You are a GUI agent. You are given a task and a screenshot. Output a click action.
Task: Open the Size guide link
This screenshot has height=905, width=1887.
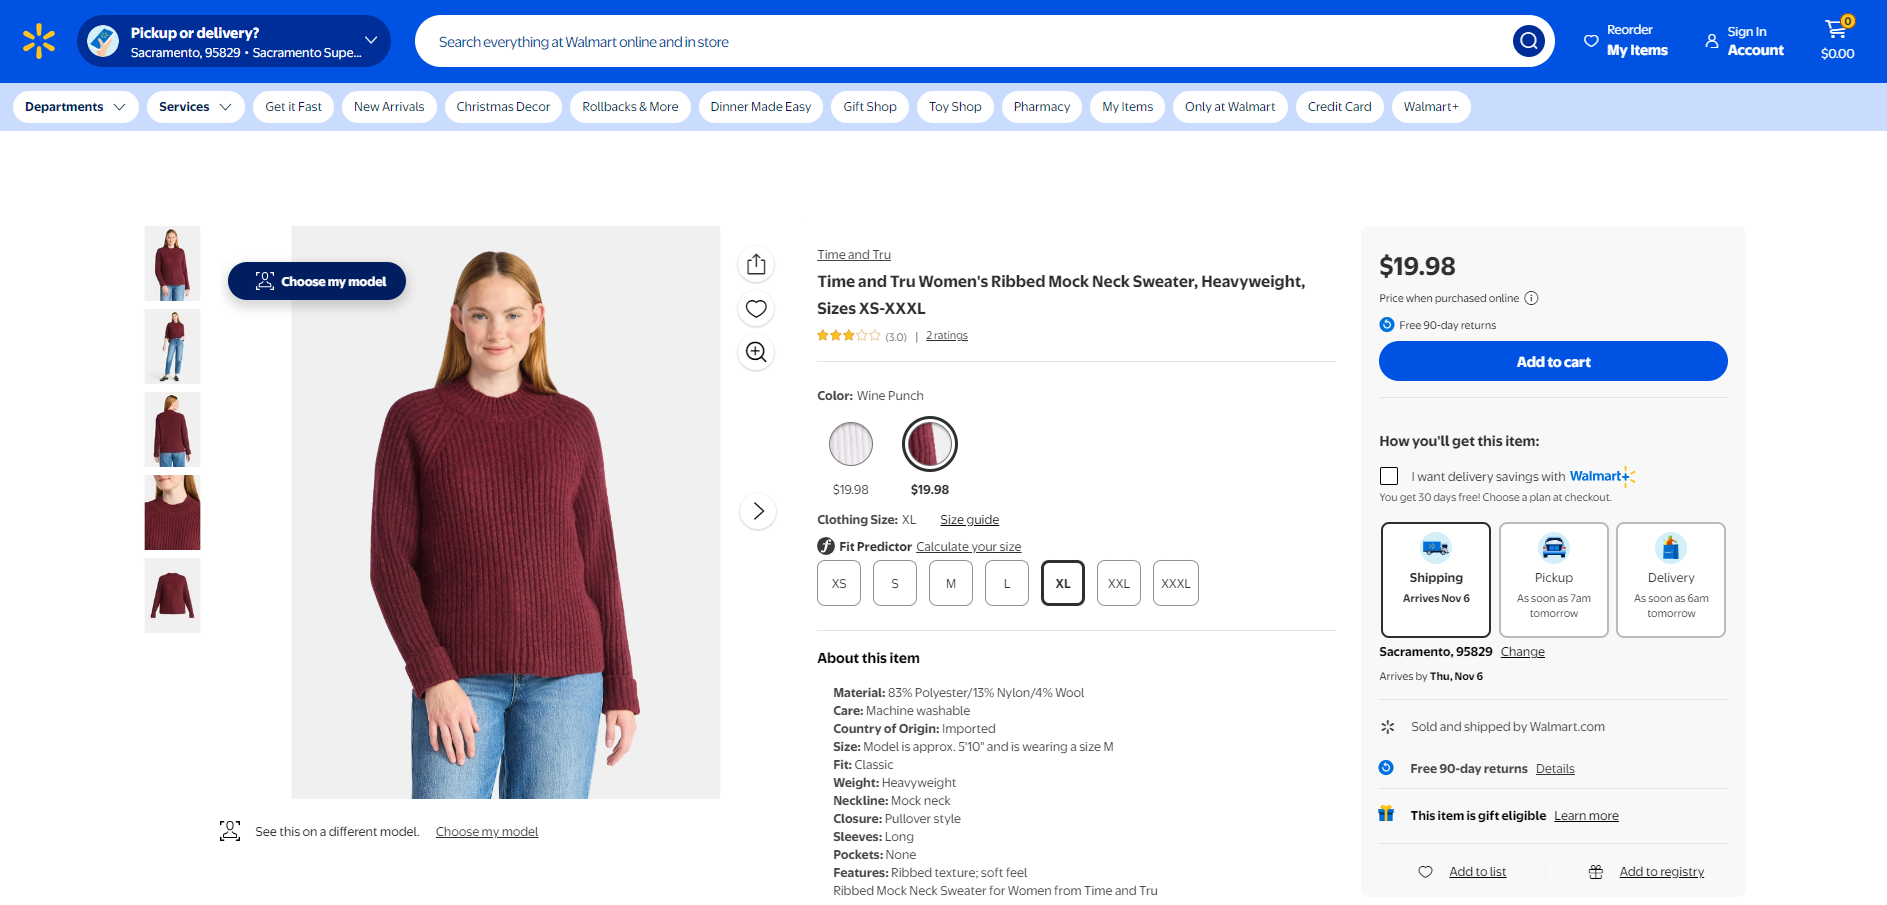pyautogui.click(x=969, y=520)
